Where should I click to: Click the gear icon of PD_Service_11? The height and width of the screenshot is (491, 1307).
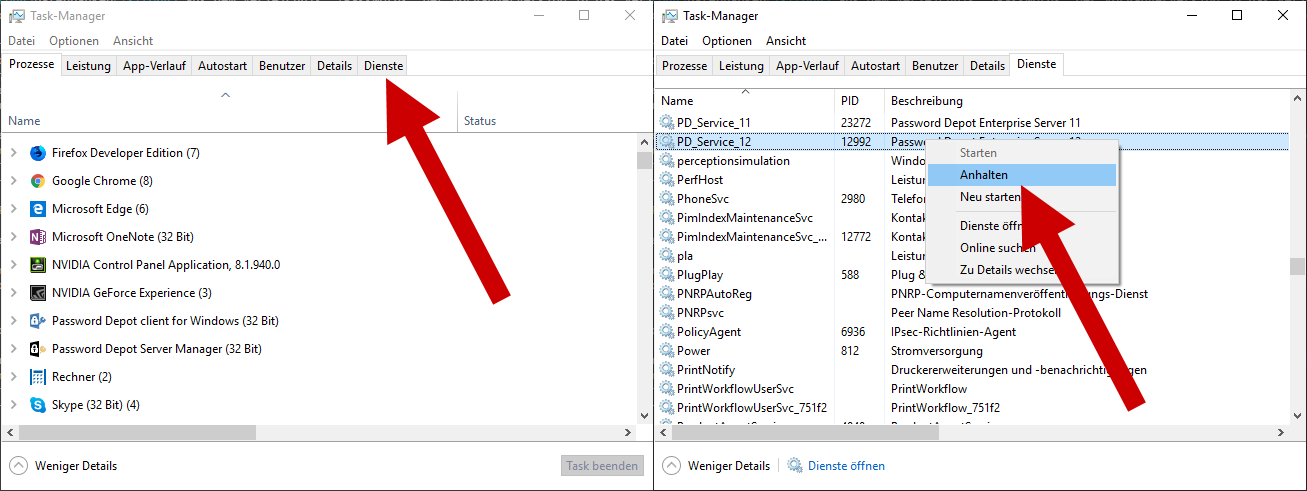pos(667,122)
